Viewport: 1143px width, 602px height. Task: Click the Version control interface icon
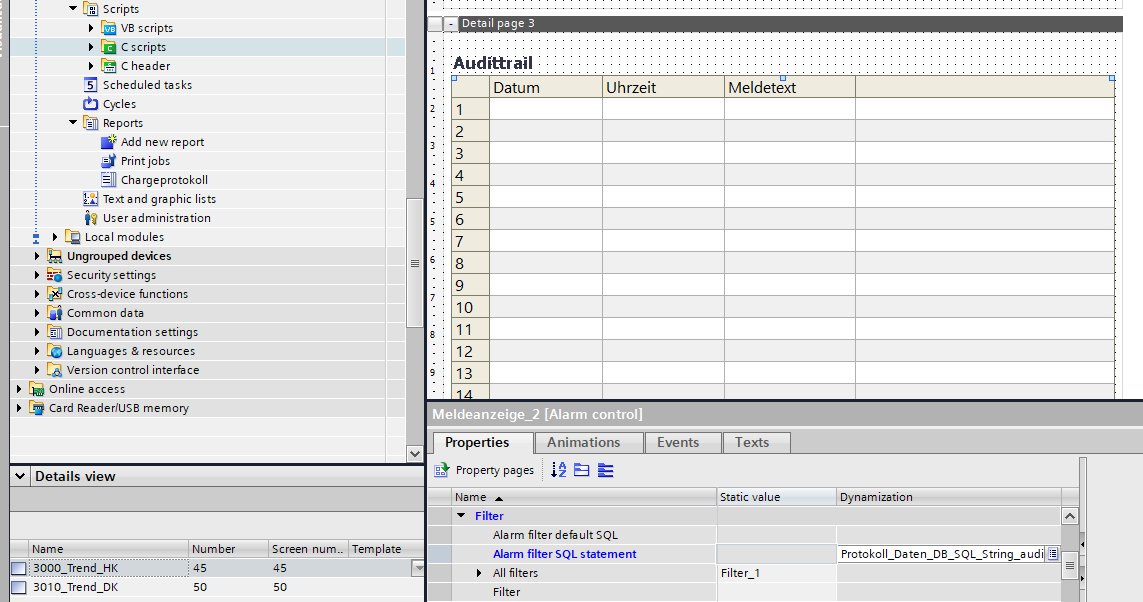click(55, 370)
